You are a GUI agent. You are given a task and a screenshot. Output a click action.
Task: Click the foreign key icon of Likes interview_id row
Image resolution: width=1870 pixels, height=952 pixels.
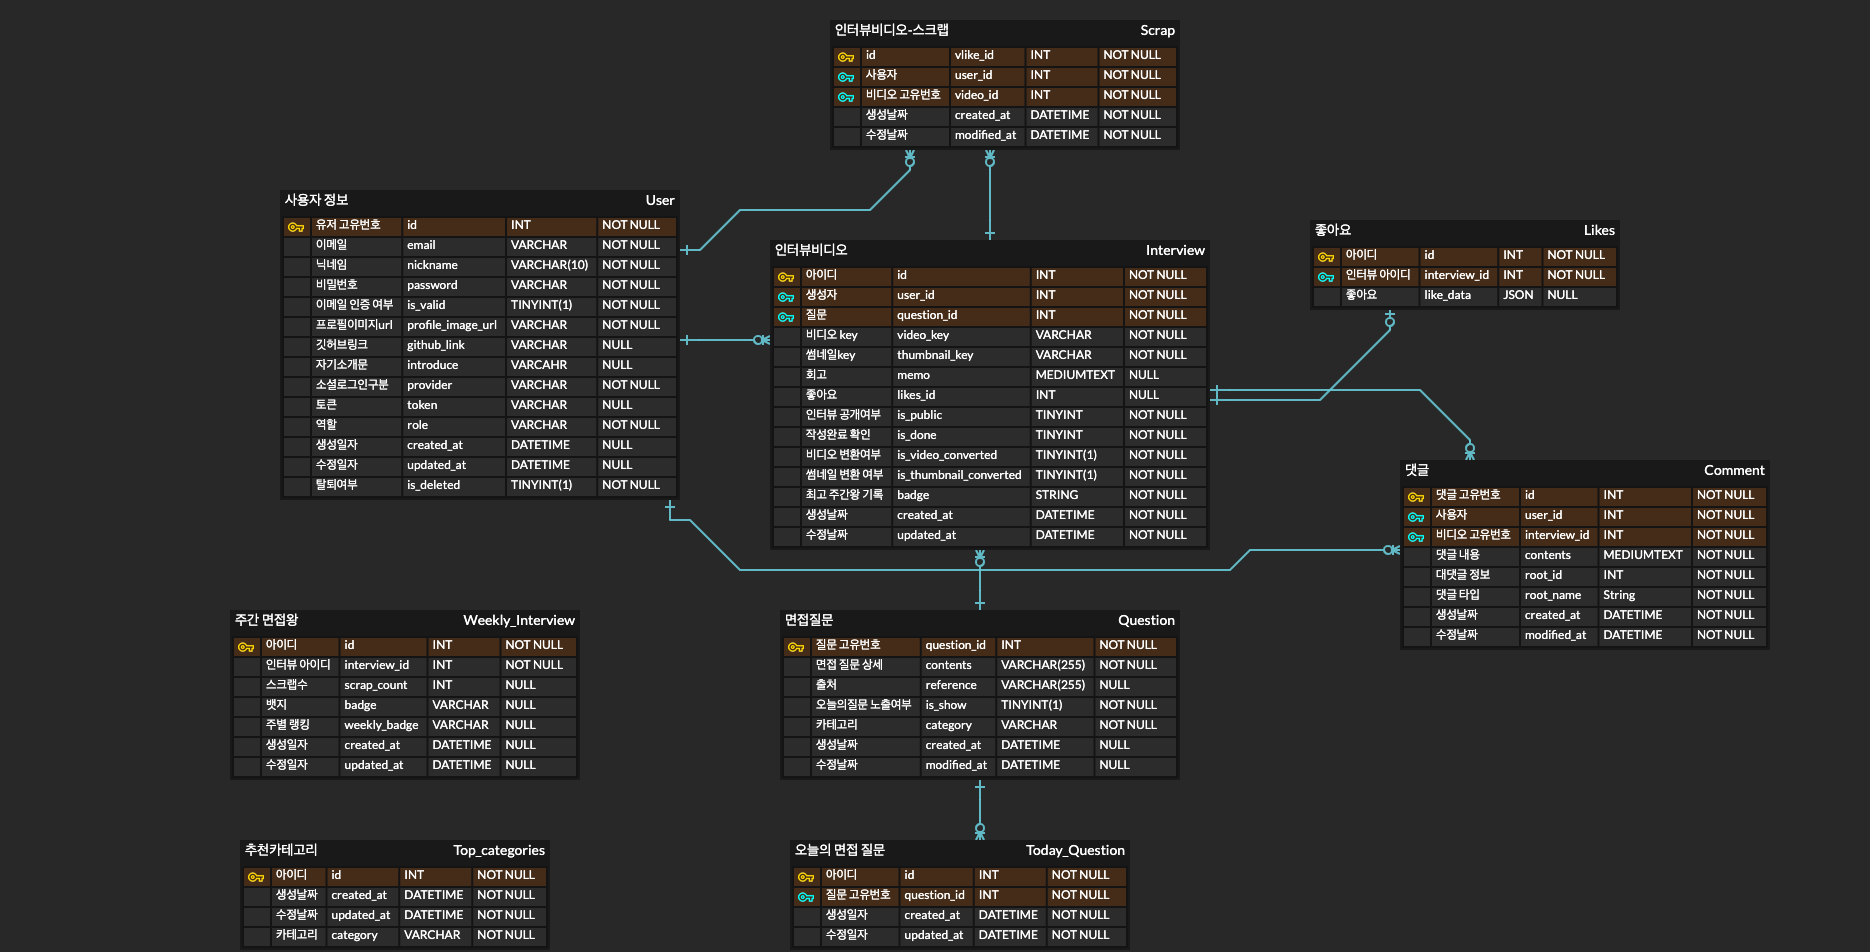click(x=1326, y=277)
